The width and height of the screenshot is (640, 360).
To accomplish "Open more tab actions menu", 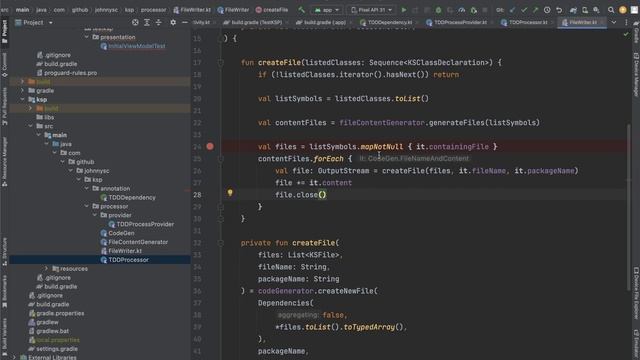I will [x=626, y=22].
